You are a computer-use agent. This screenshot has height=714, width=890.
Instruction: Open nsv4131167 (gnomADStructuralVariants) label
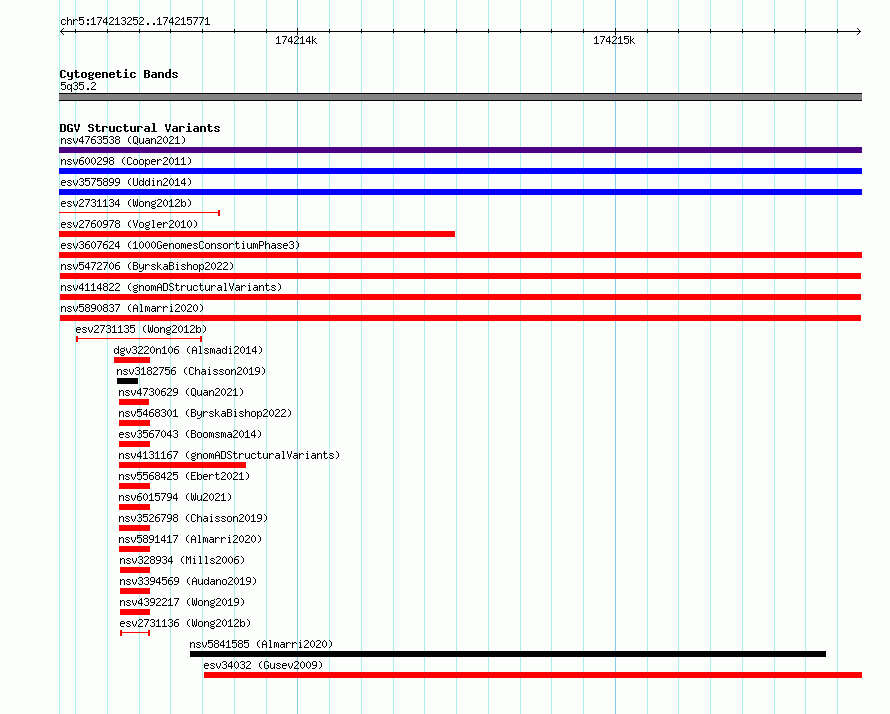pyautogui.click(x=229, y=455)
